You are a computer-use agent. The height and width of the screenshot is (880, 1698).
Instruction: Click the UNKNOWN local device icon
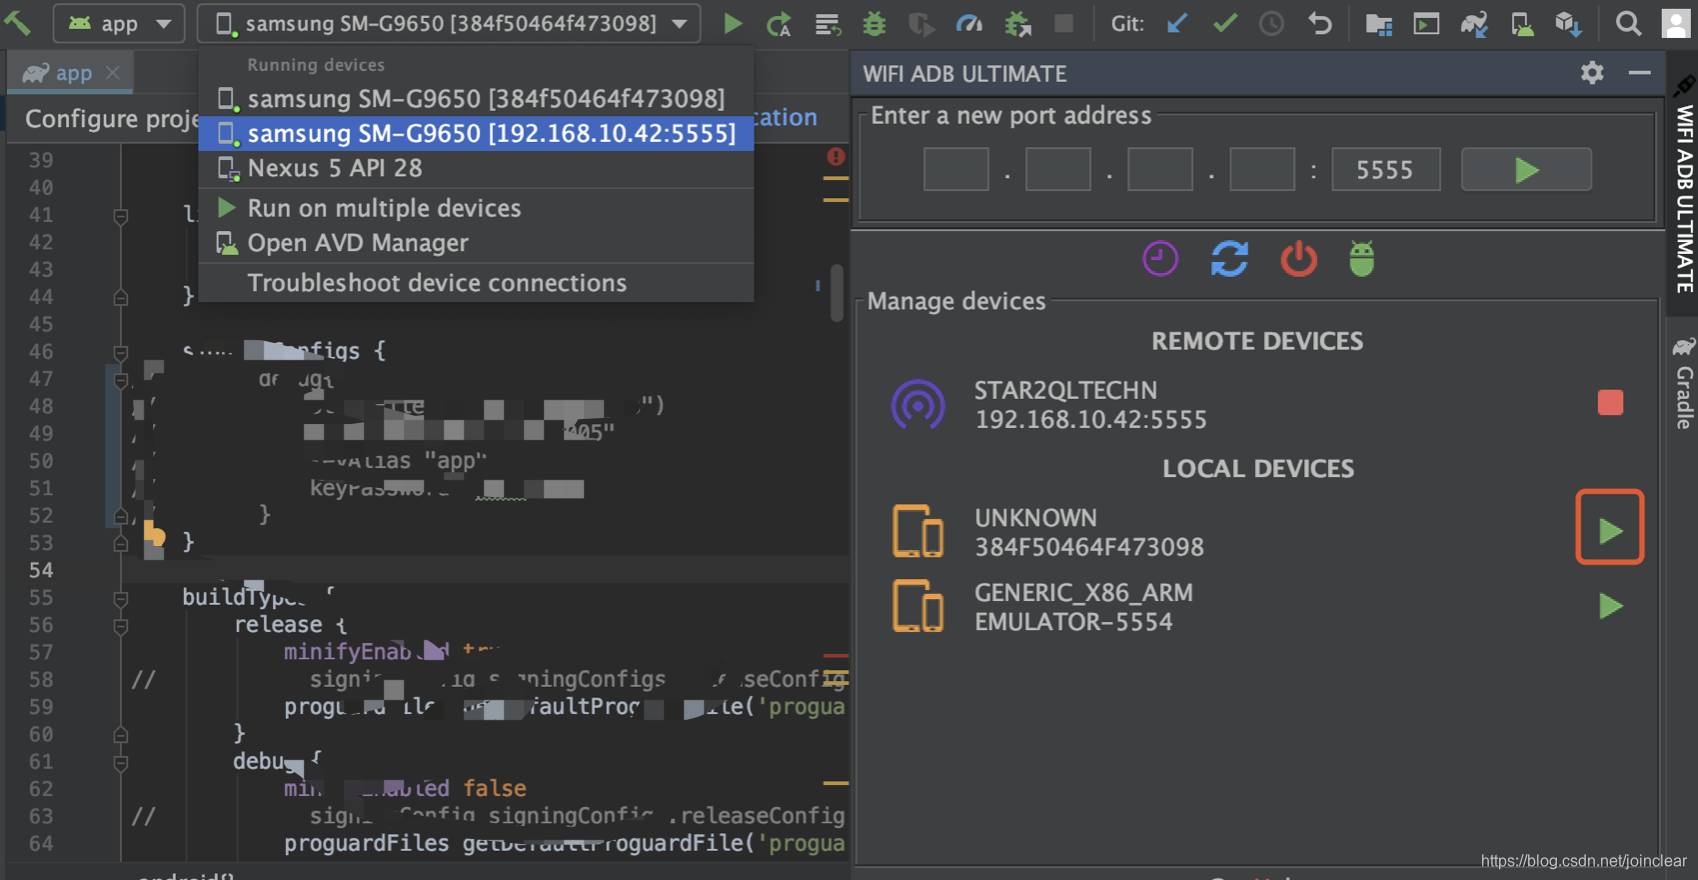pos(918,531)
